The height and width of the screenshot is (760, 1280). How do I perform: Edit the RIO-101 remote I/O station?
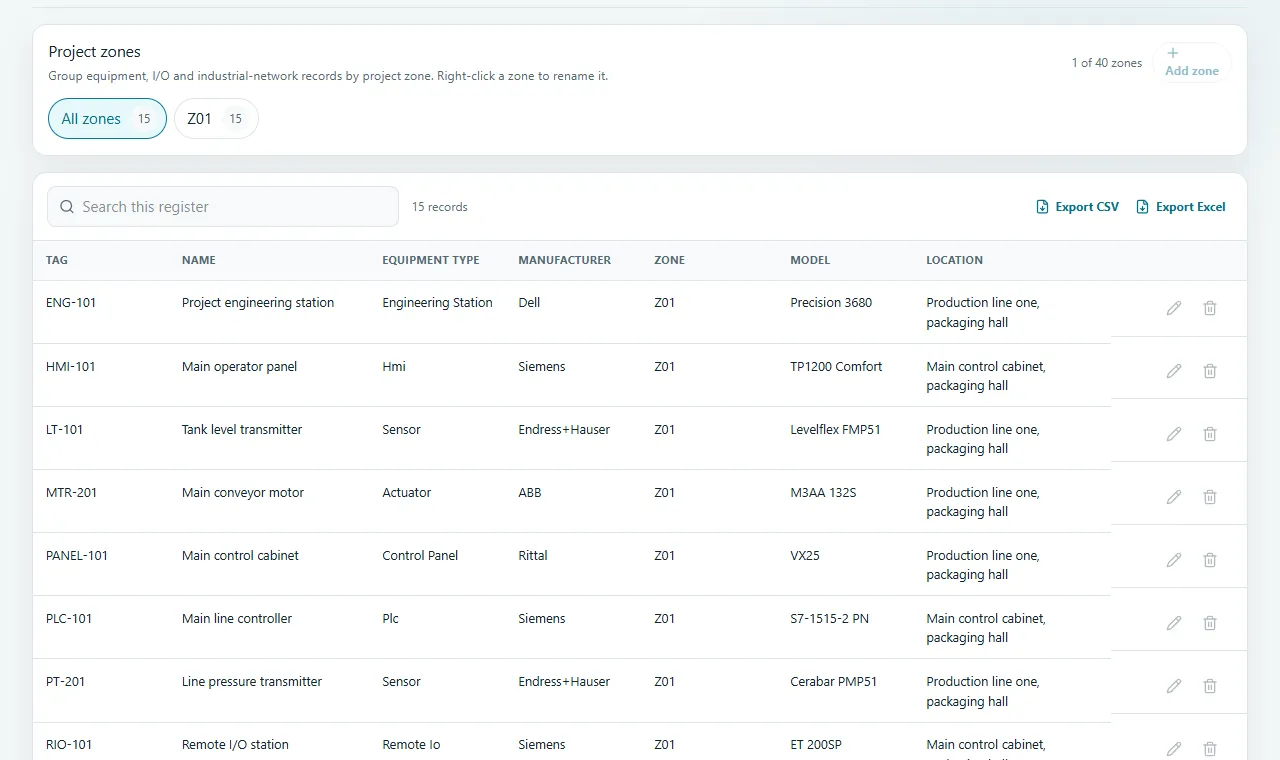click(x=1174, y=748)
